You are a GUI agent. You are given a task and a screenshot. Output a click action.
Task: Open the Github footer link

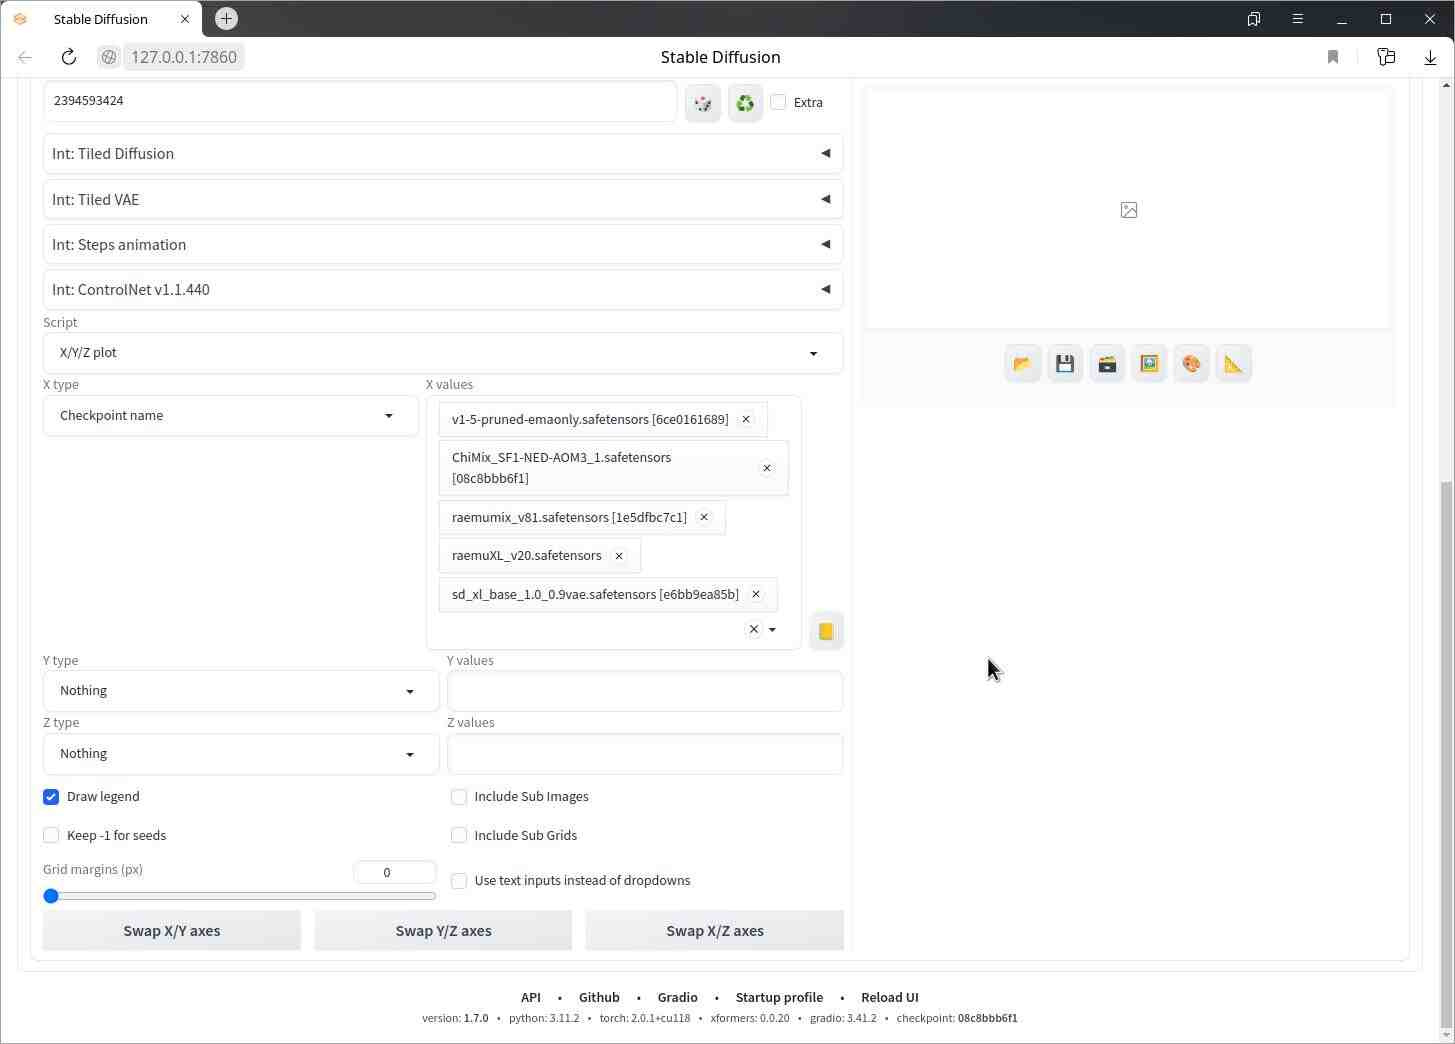tap(599, 997)
